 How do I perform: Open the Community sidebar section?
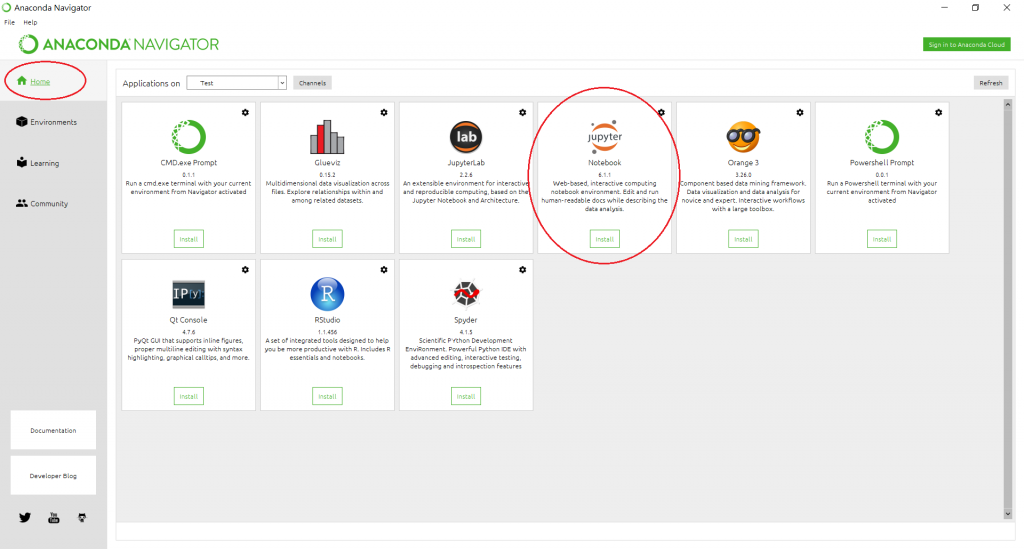click(x=42, y=203)
